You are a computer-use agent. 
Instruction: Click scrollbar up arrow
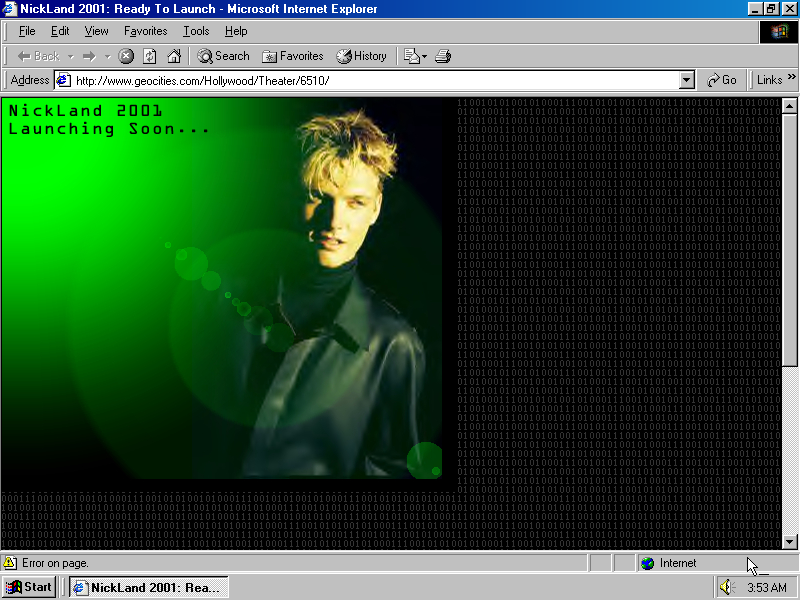click(x=789, y=106)
